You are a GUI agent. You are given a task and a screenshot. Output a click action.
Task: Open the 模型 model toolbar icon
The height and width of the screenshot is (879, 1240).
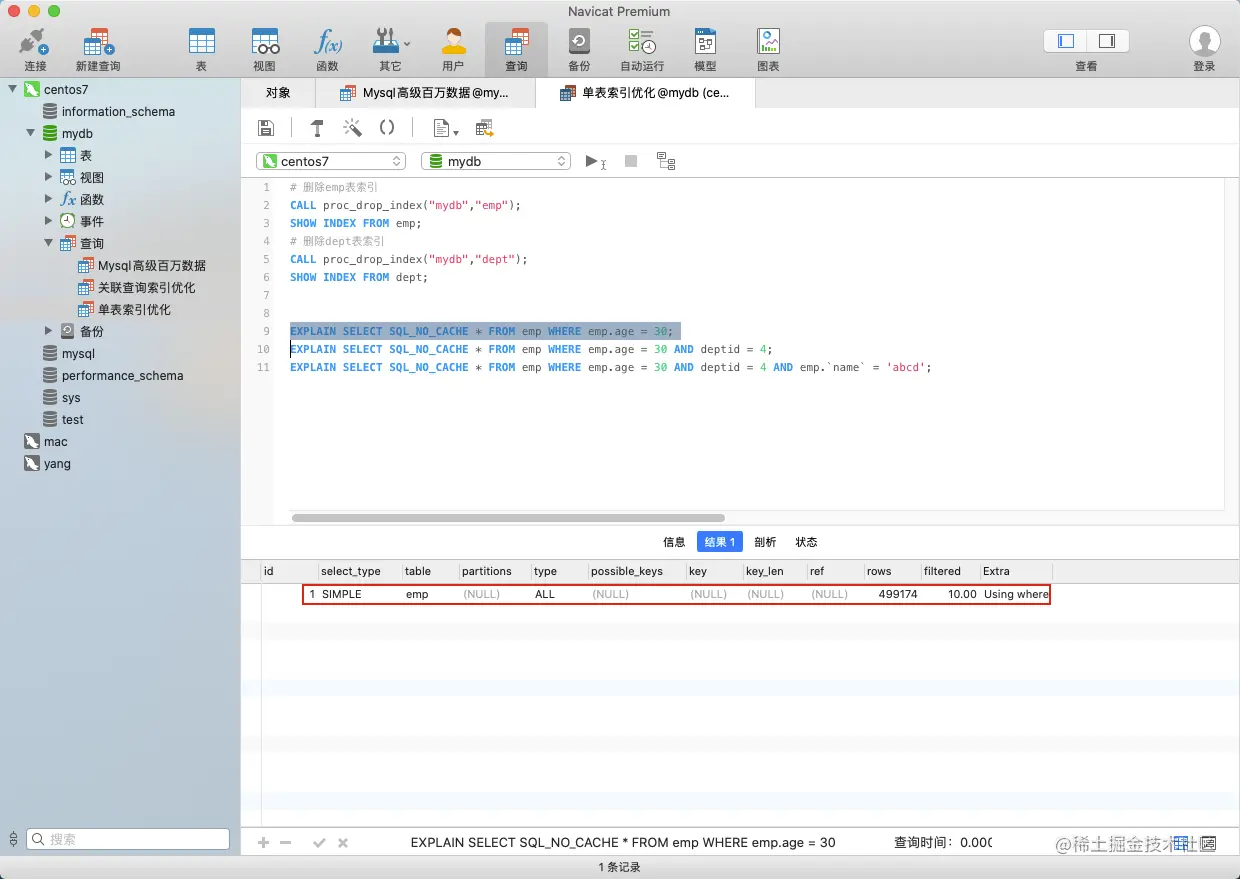pyautogui.click(x=705, y=42)
